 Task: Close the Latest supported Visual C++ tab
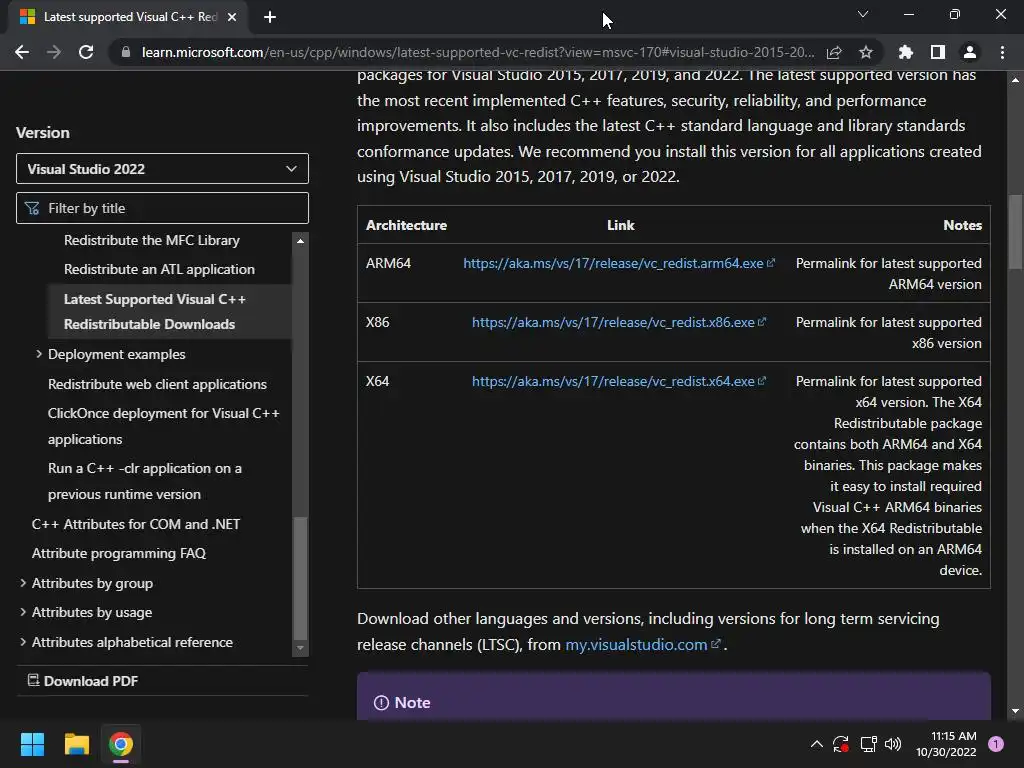[x=232, y=17]
